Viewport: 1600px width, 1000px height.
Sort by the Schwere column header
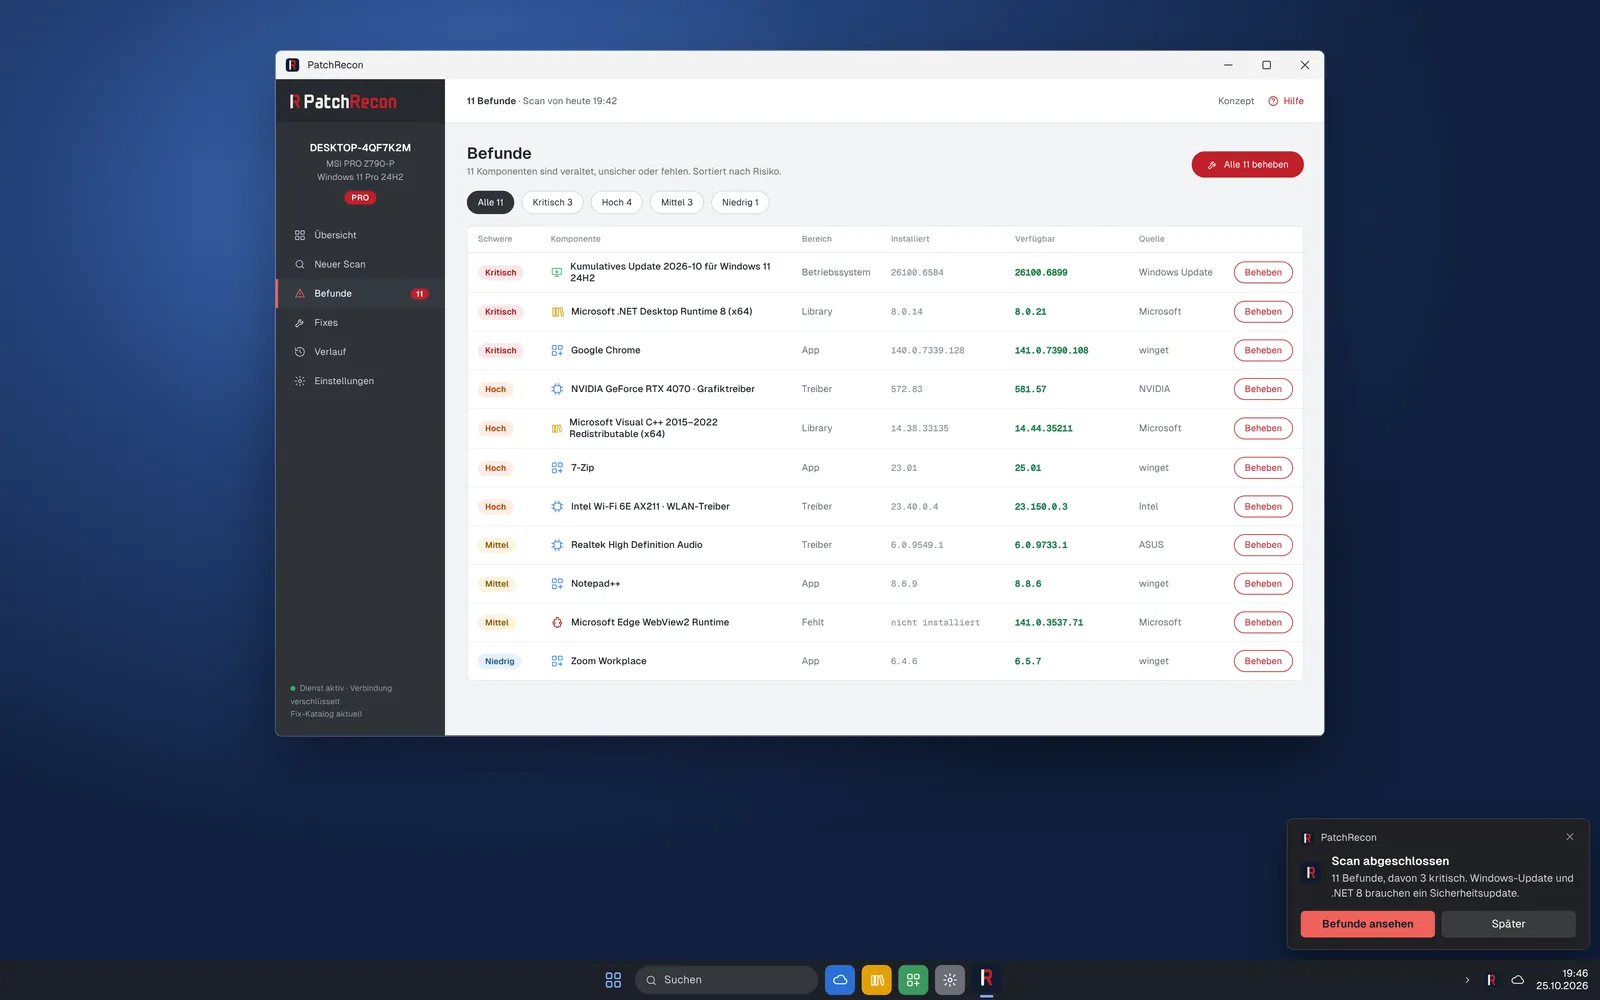495,239
